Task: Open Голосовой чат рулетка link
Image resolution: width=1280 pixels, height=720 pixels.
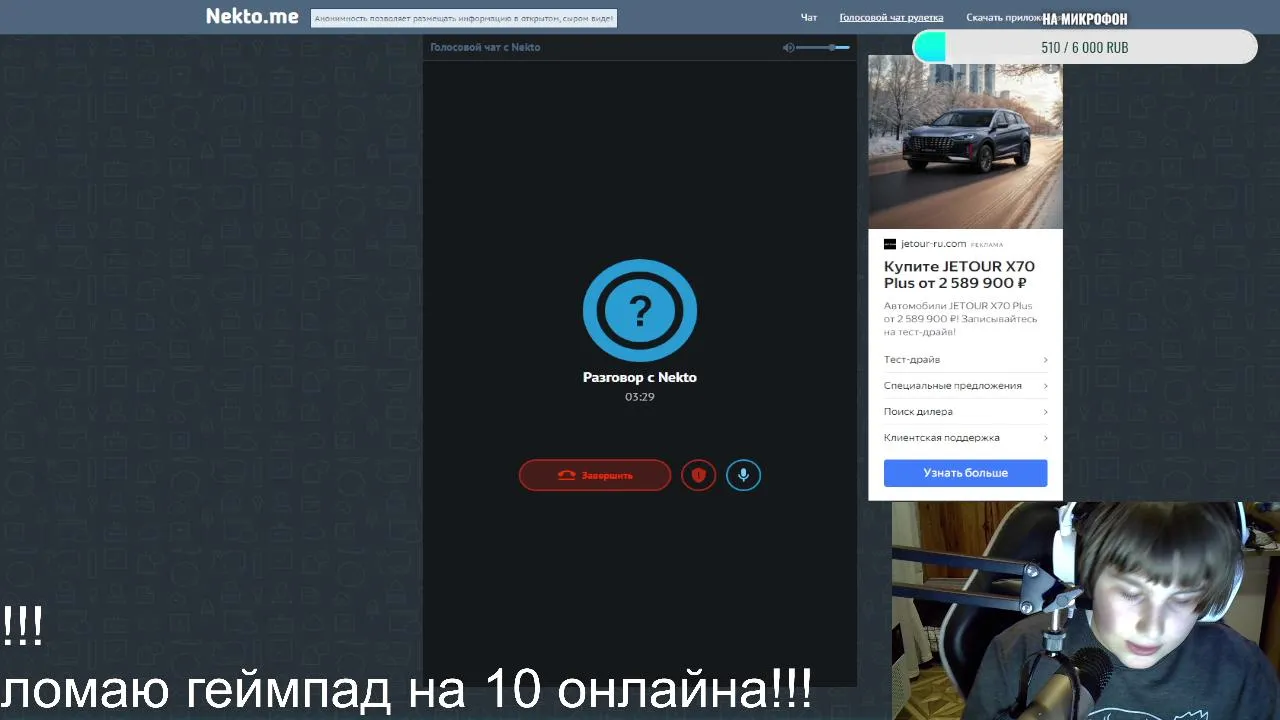Action: tap(891, 18)
